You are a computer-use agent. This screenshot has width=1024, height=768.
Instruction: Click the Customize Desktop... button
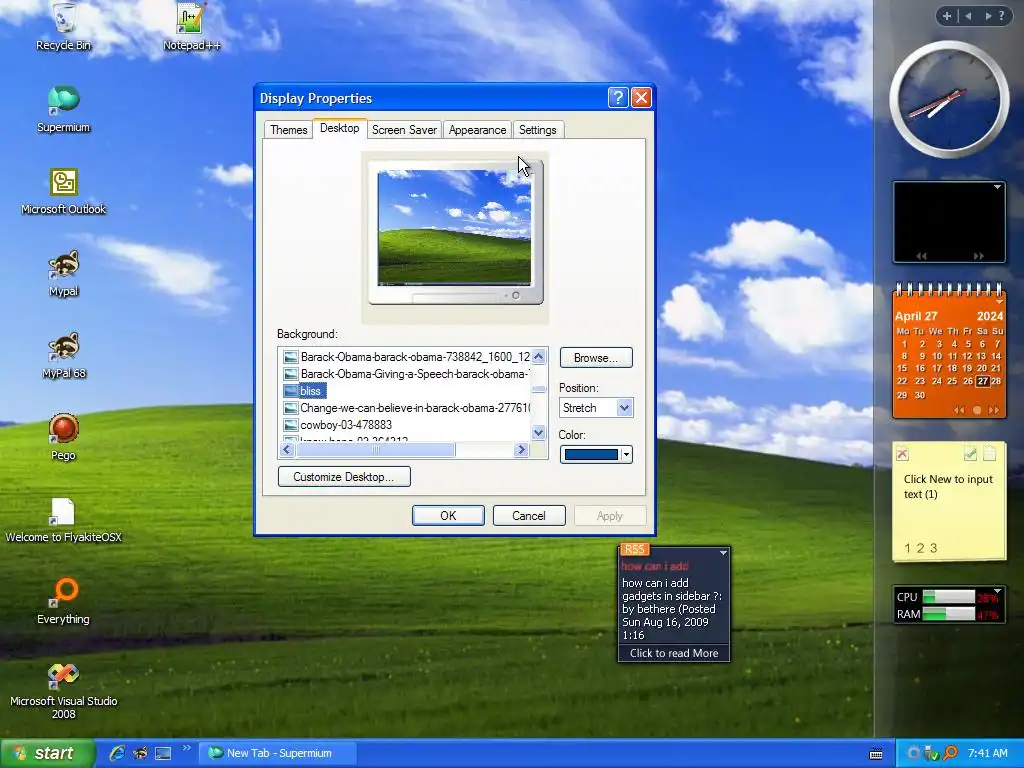(344, 477)
